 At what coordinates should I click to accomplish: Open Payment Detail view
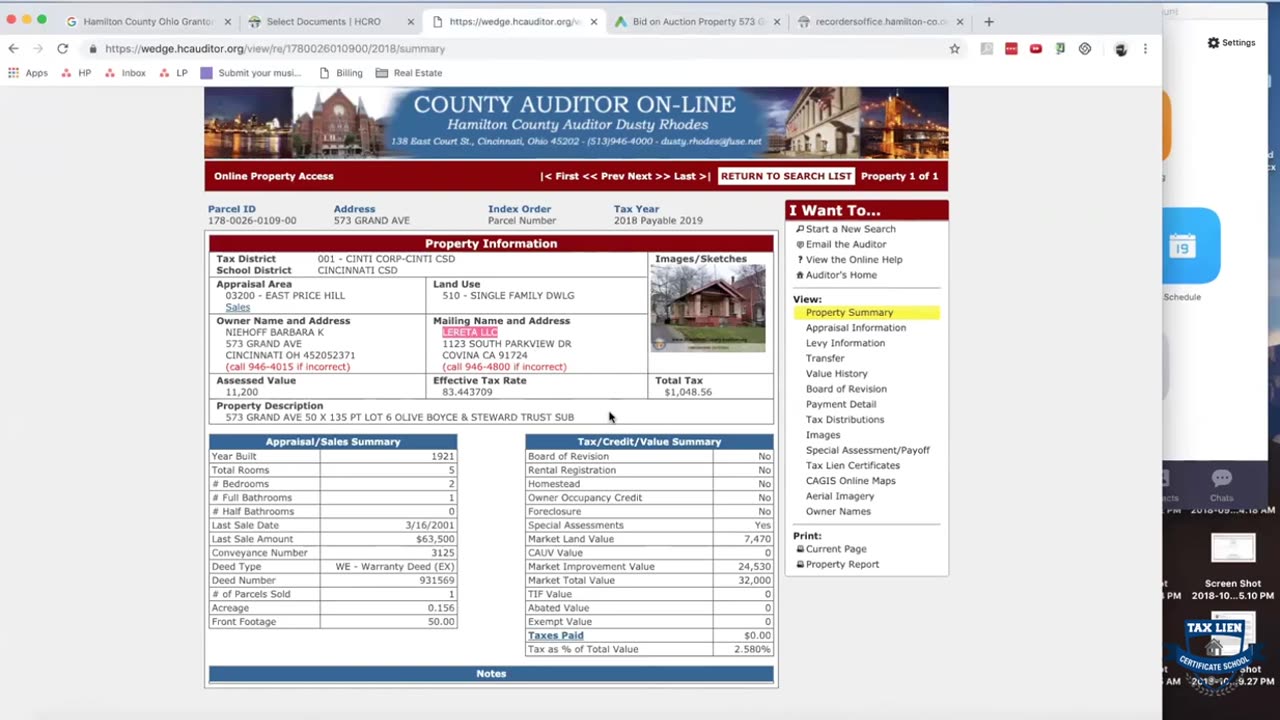tap(841, 405)
